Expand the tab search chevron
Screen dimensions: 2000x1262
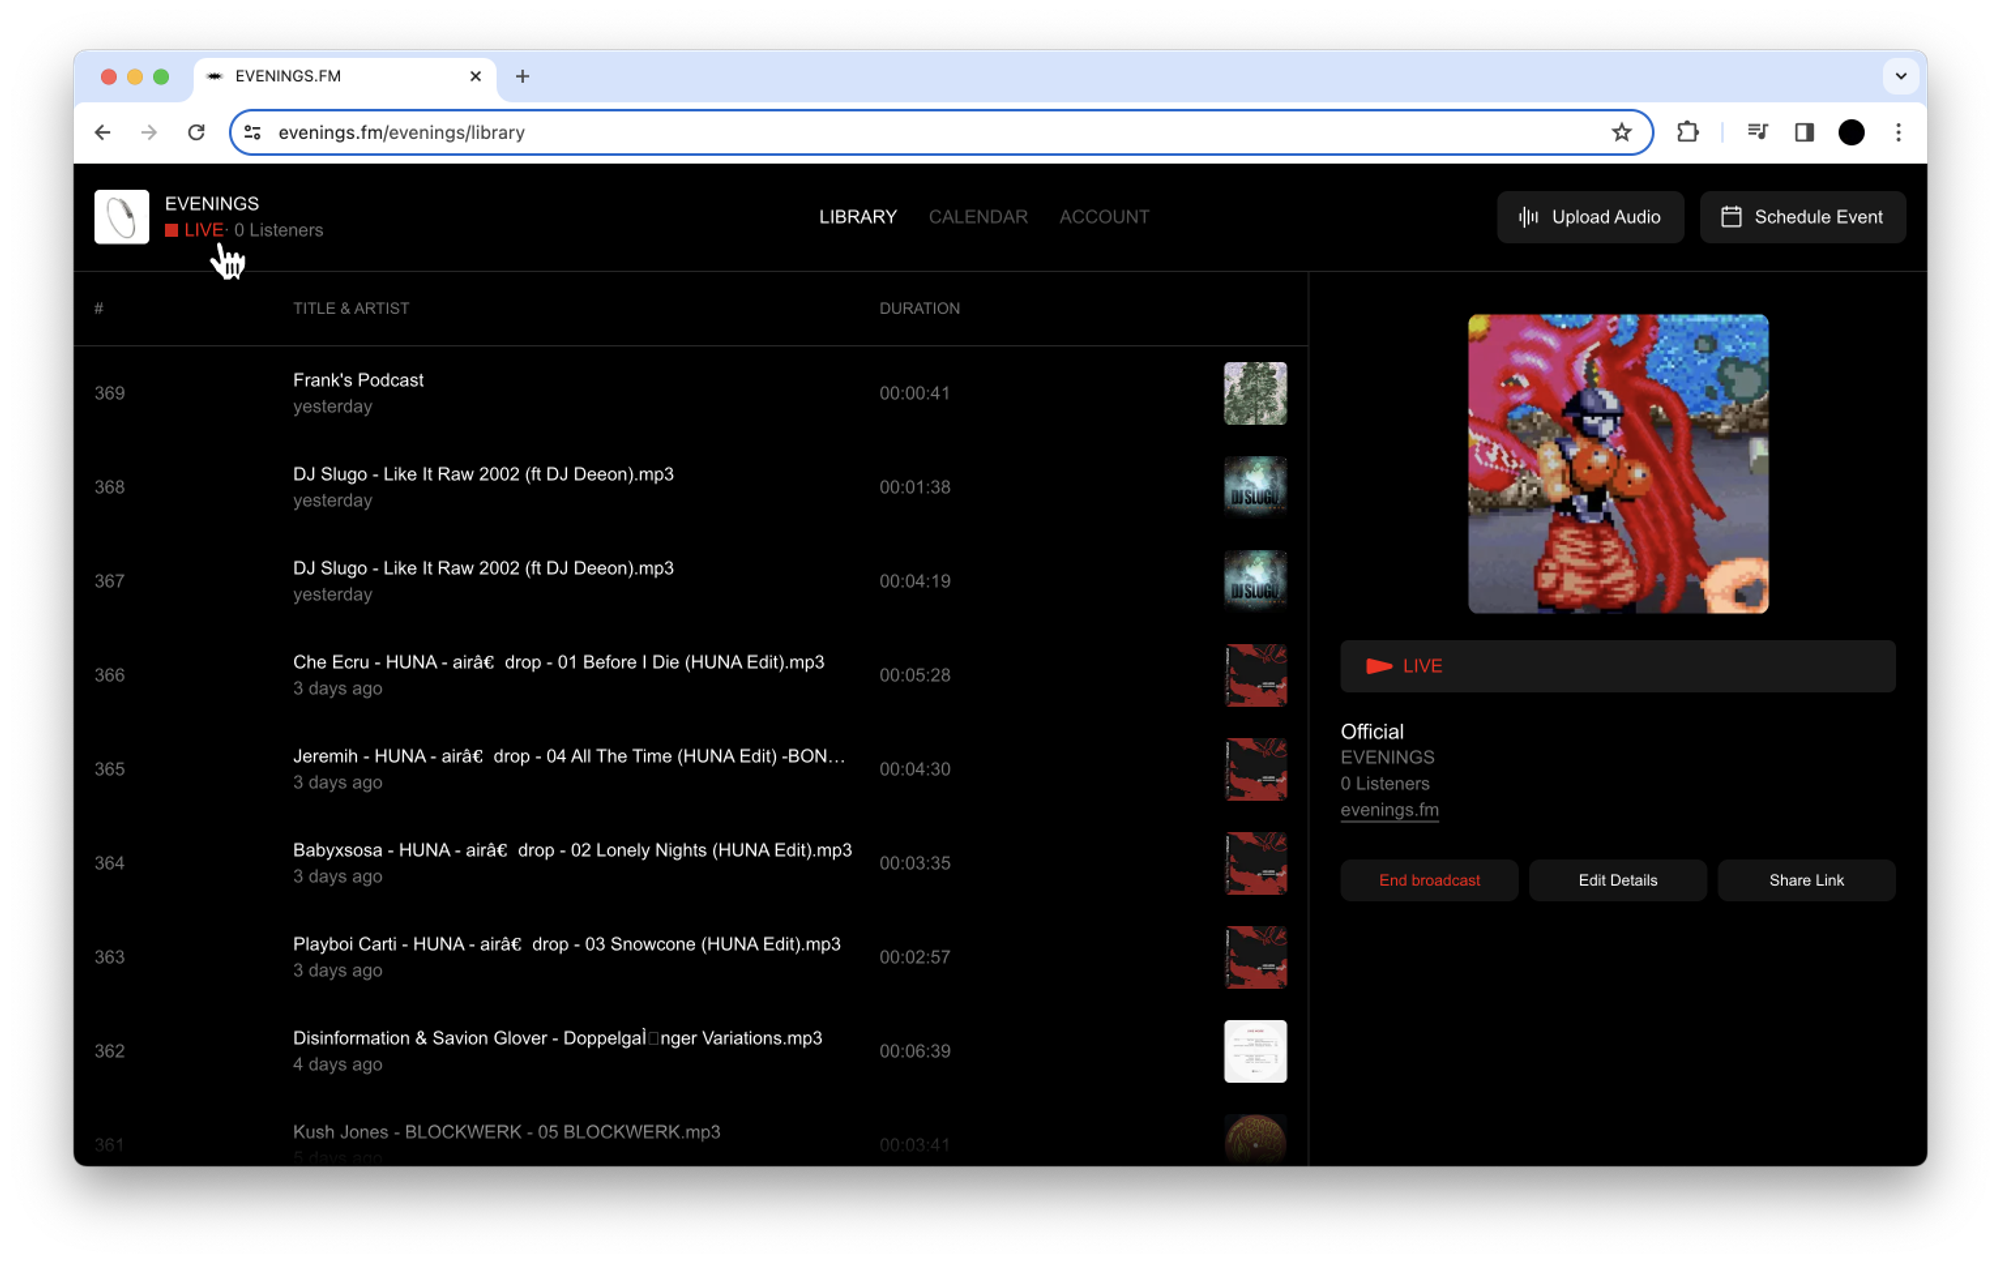pyautogui.click(x=1900, y=76)
